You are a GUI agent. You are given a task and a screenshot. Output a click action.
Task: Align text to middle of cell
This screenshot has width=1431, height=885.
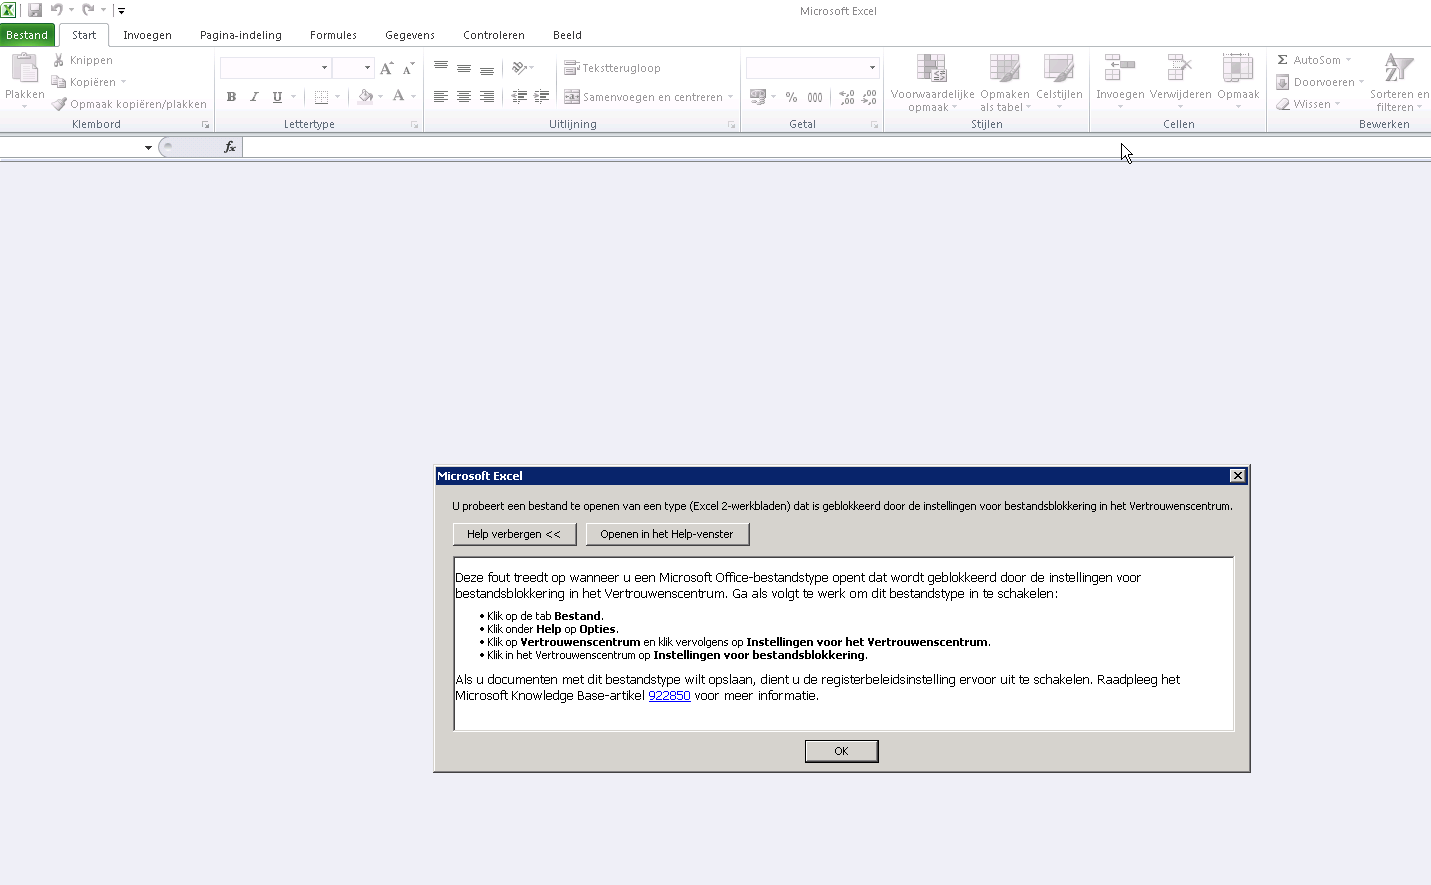coord(464,68)
